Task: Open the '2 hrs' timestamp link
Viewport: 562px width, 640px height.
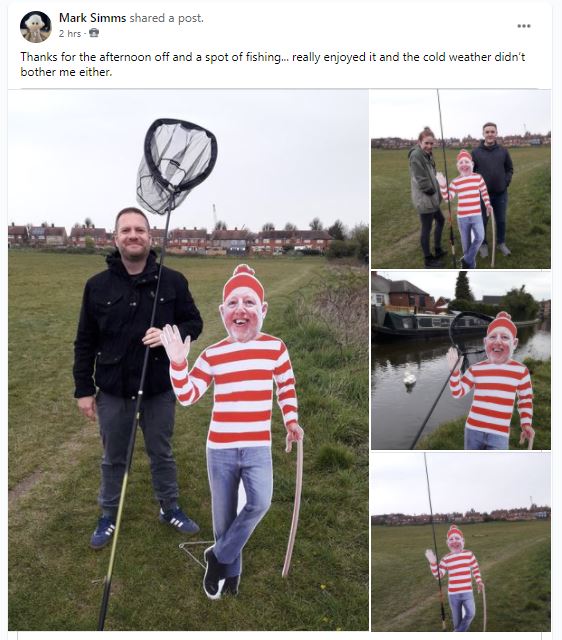Action: pyautogui.click(x=70, y=33)
